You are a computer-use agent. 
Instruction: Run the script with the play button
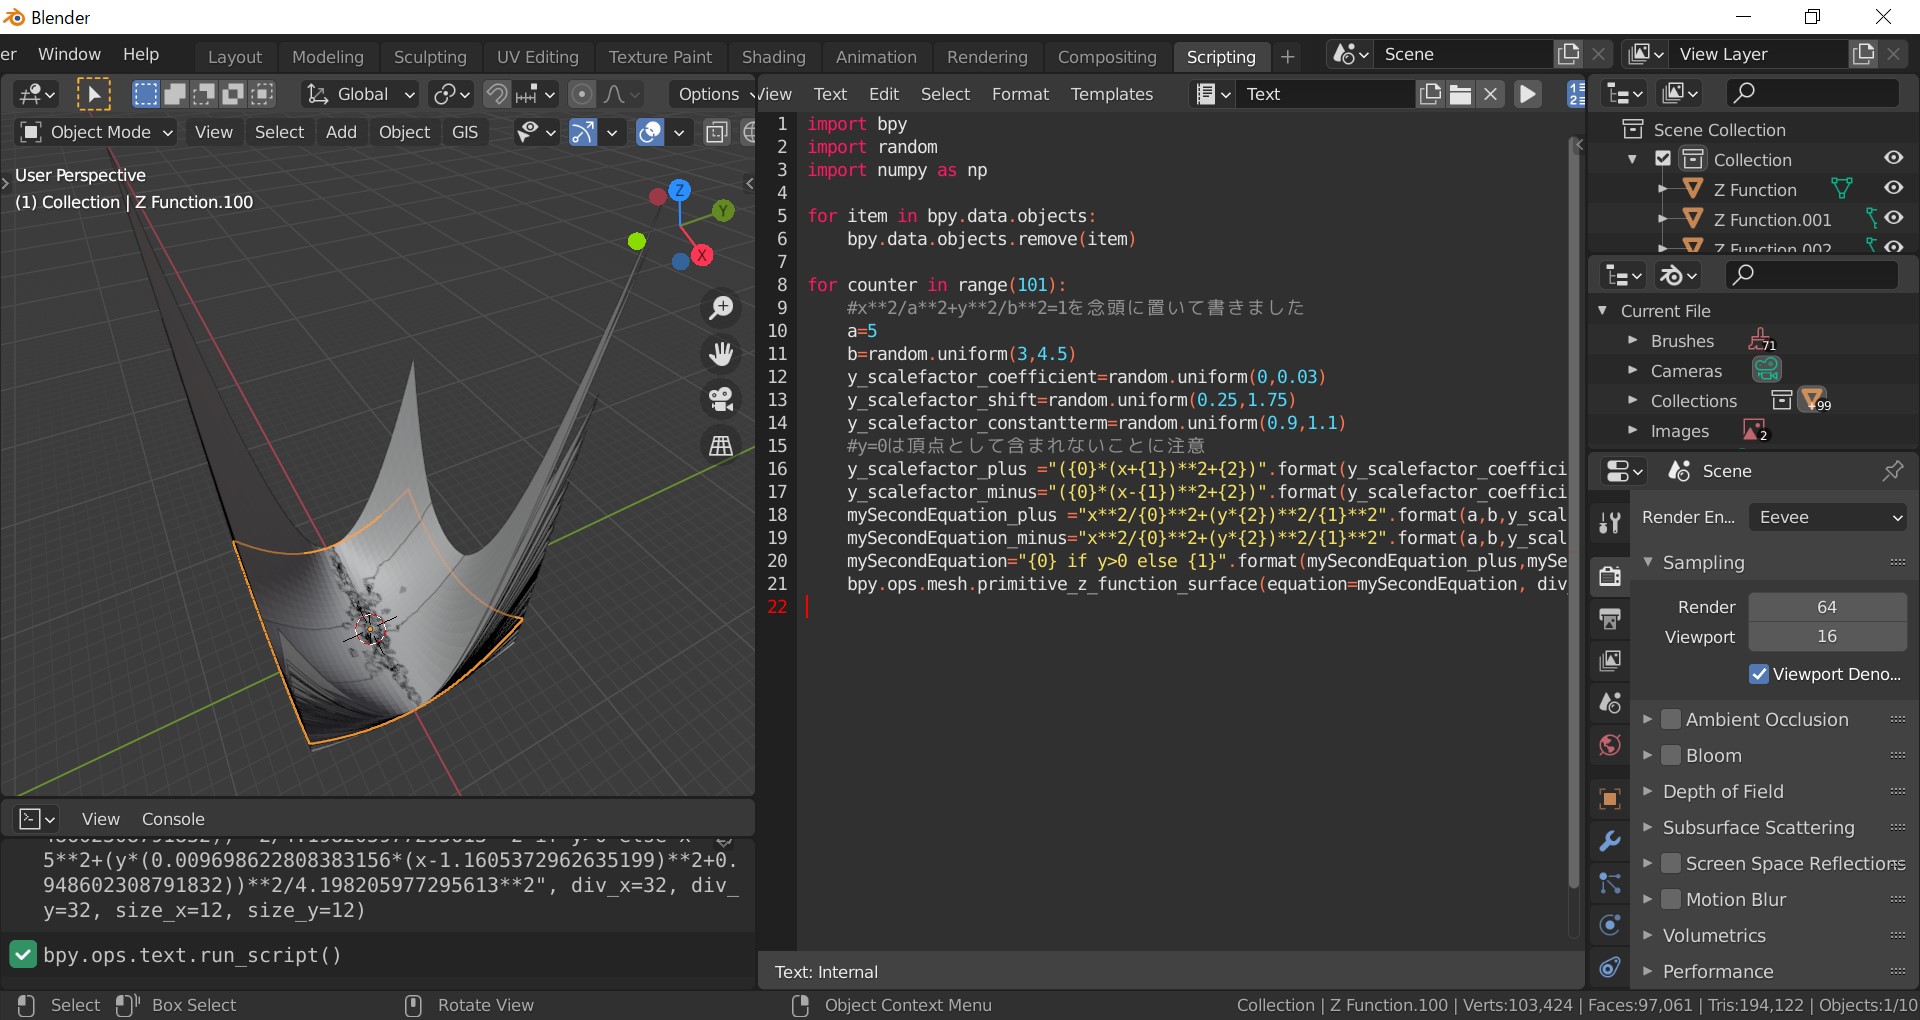[1527, 94]
